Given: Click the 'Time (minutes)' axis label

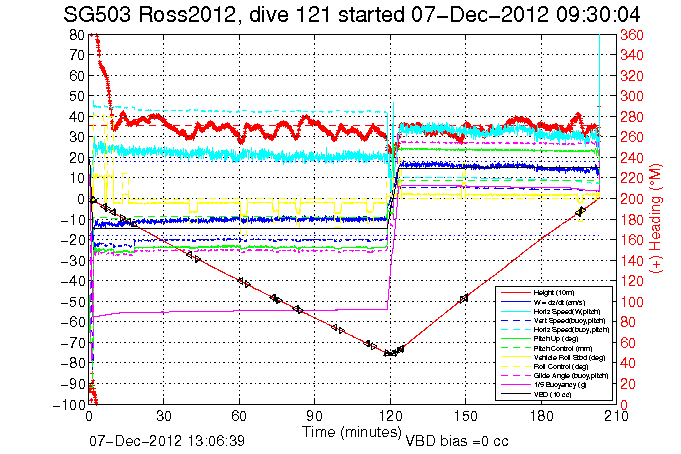Looking at the screenshot, I should point(352,432).
